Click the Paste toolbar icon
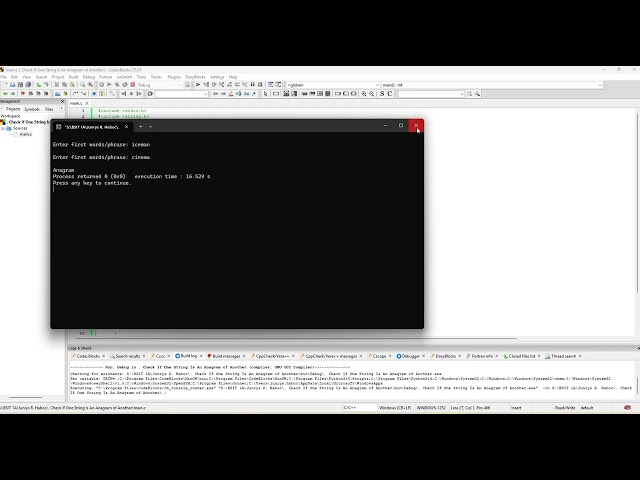640x480 pixels. click(x=72, y=84)
